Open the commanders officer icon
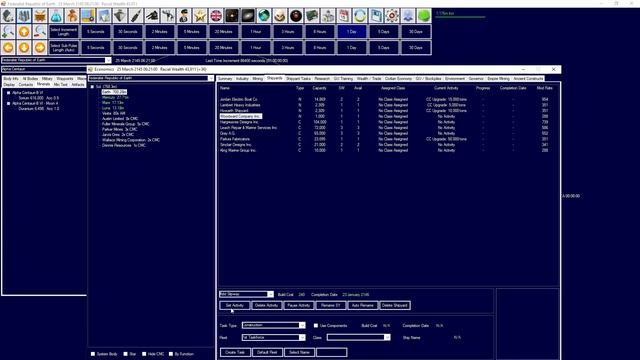Screen dimensions: 640x360 (x=184, y=16)
